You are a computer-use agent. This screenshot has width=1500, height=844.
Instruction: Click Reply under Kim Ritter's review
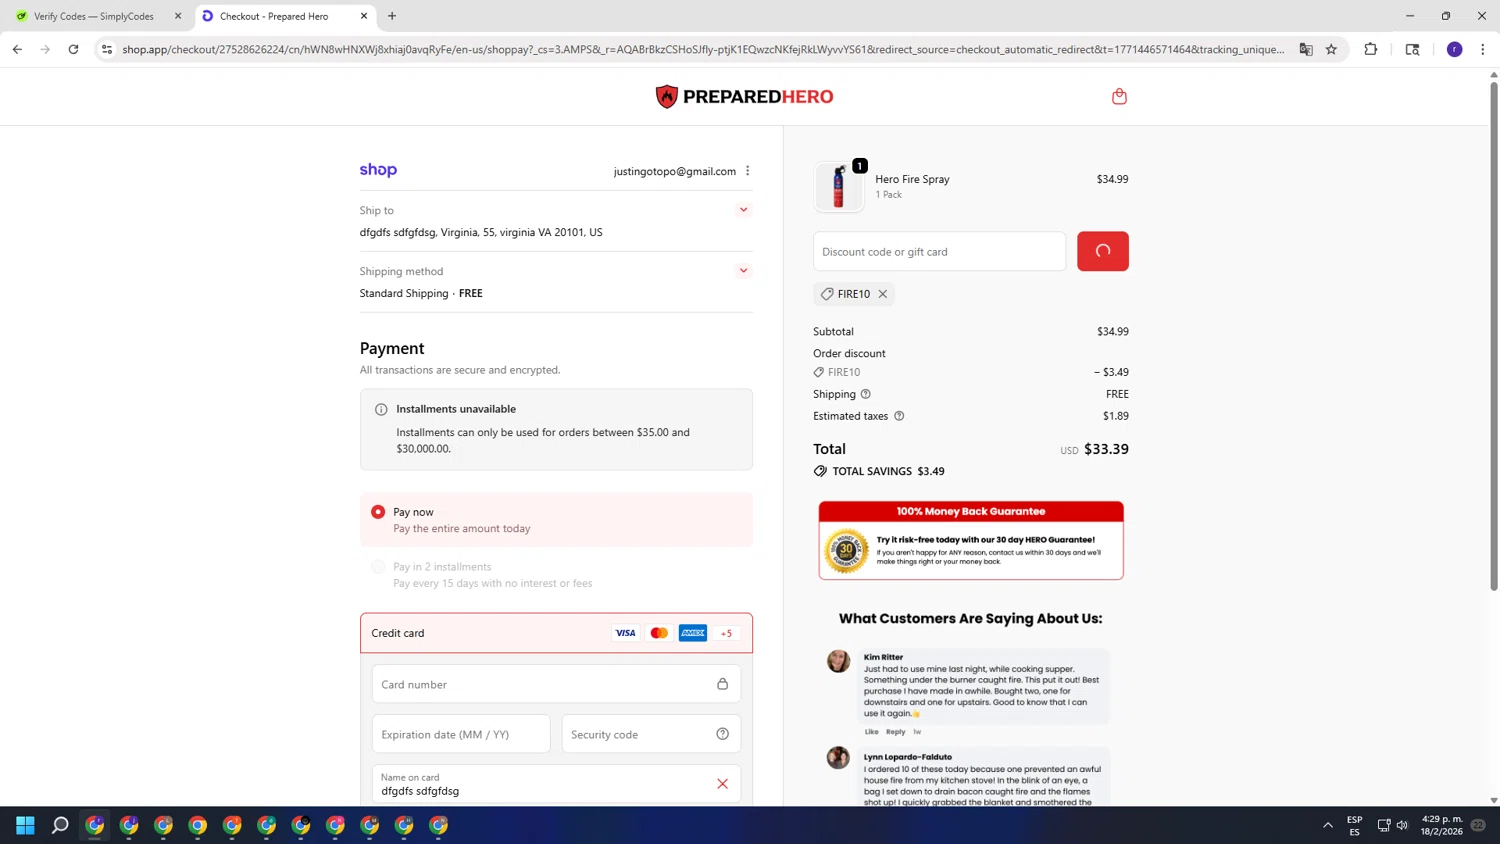point(895,732)
